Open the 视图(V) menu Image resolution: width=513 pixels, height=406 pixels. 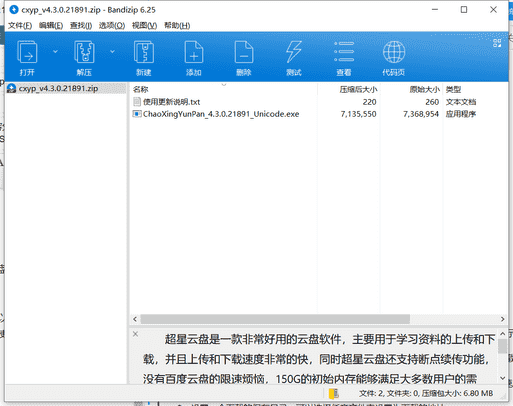pos(144,26)
